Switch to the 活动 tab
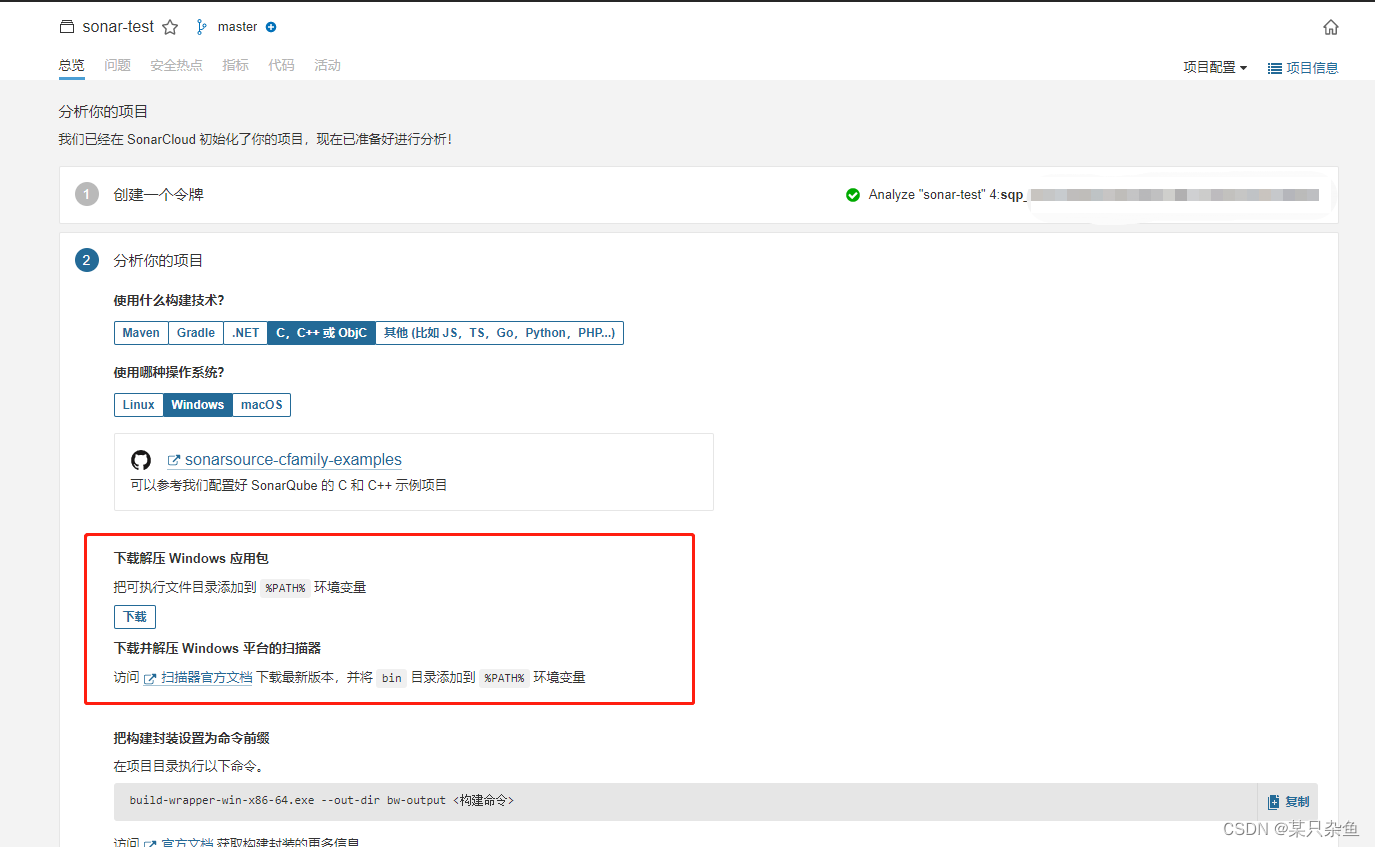1375x847 pixels. [327, 65]
